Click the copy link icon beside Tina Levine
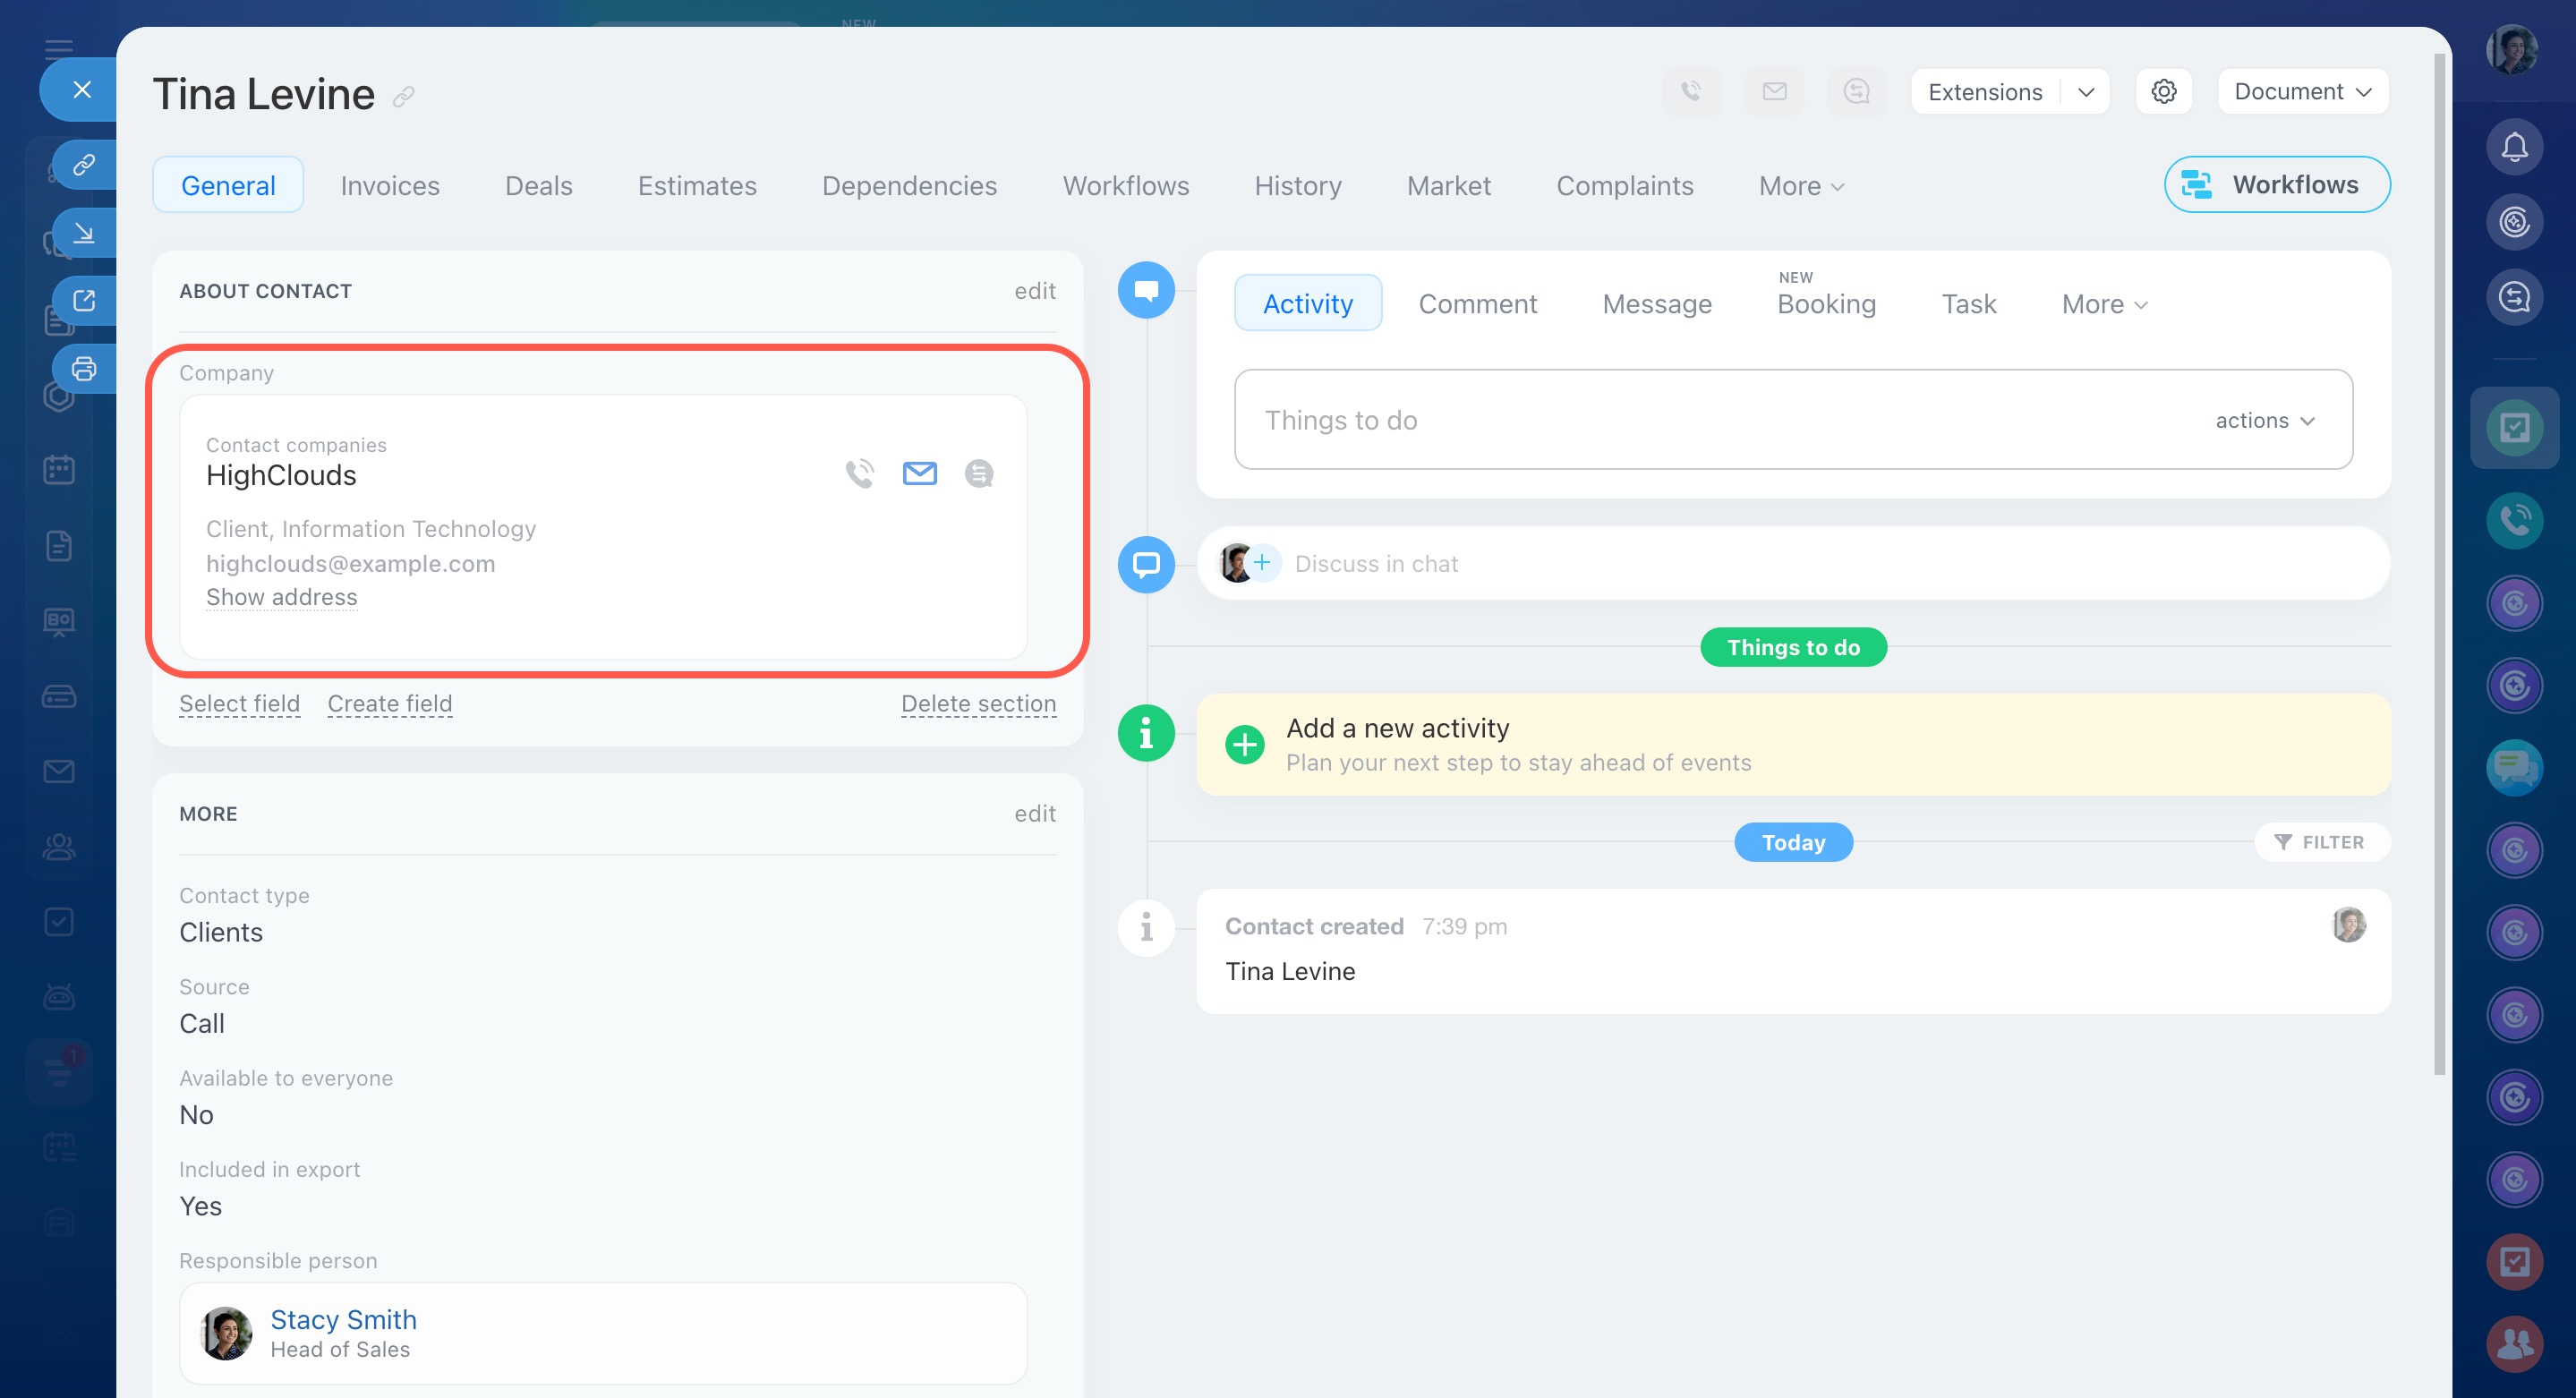2576x1398 pixels. tap(403, 96)
